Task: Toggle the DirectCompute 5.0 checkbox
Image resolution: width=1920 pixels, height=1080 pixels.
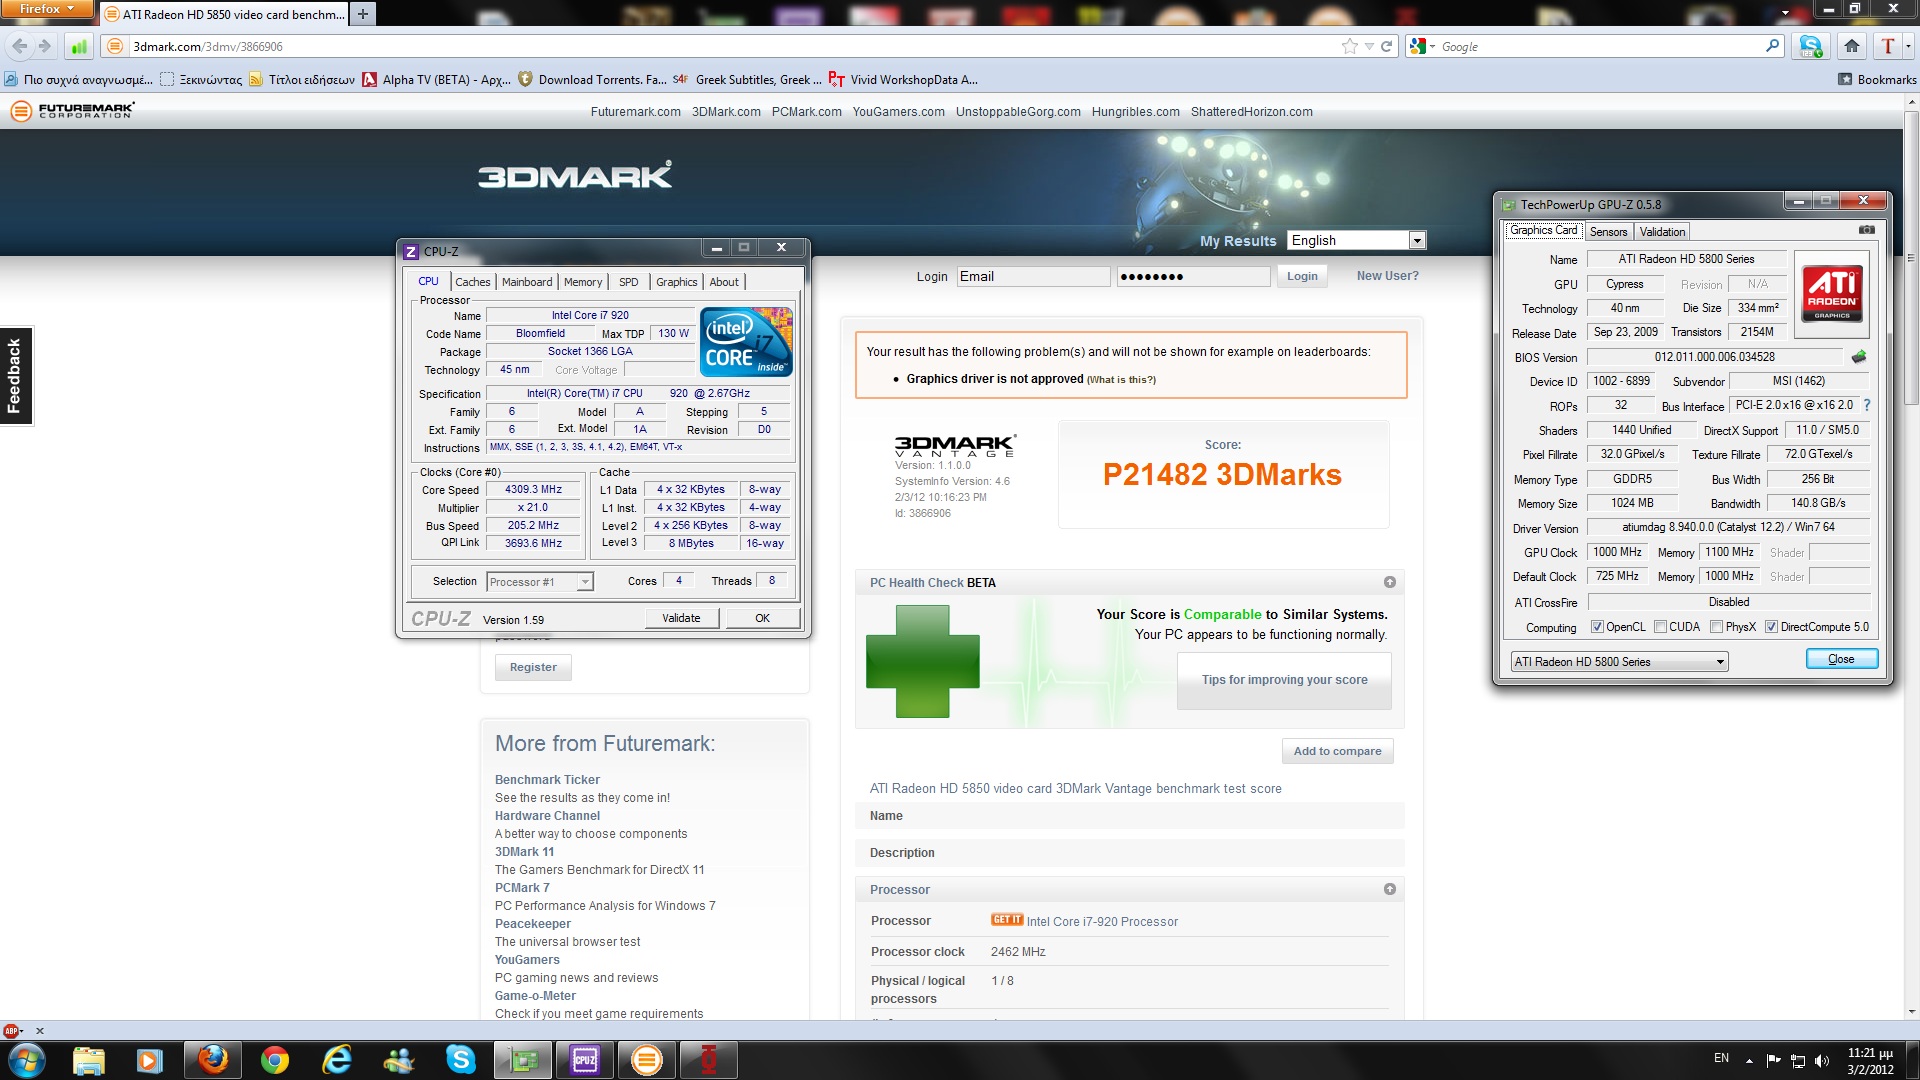Action: [x=1771, y=627]
